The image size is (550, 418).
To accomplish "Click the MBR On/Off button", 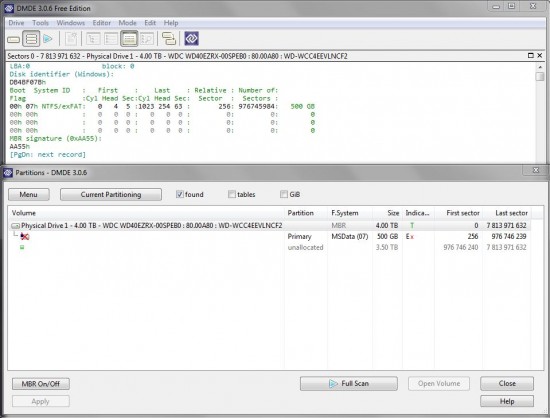I will 41,384.
